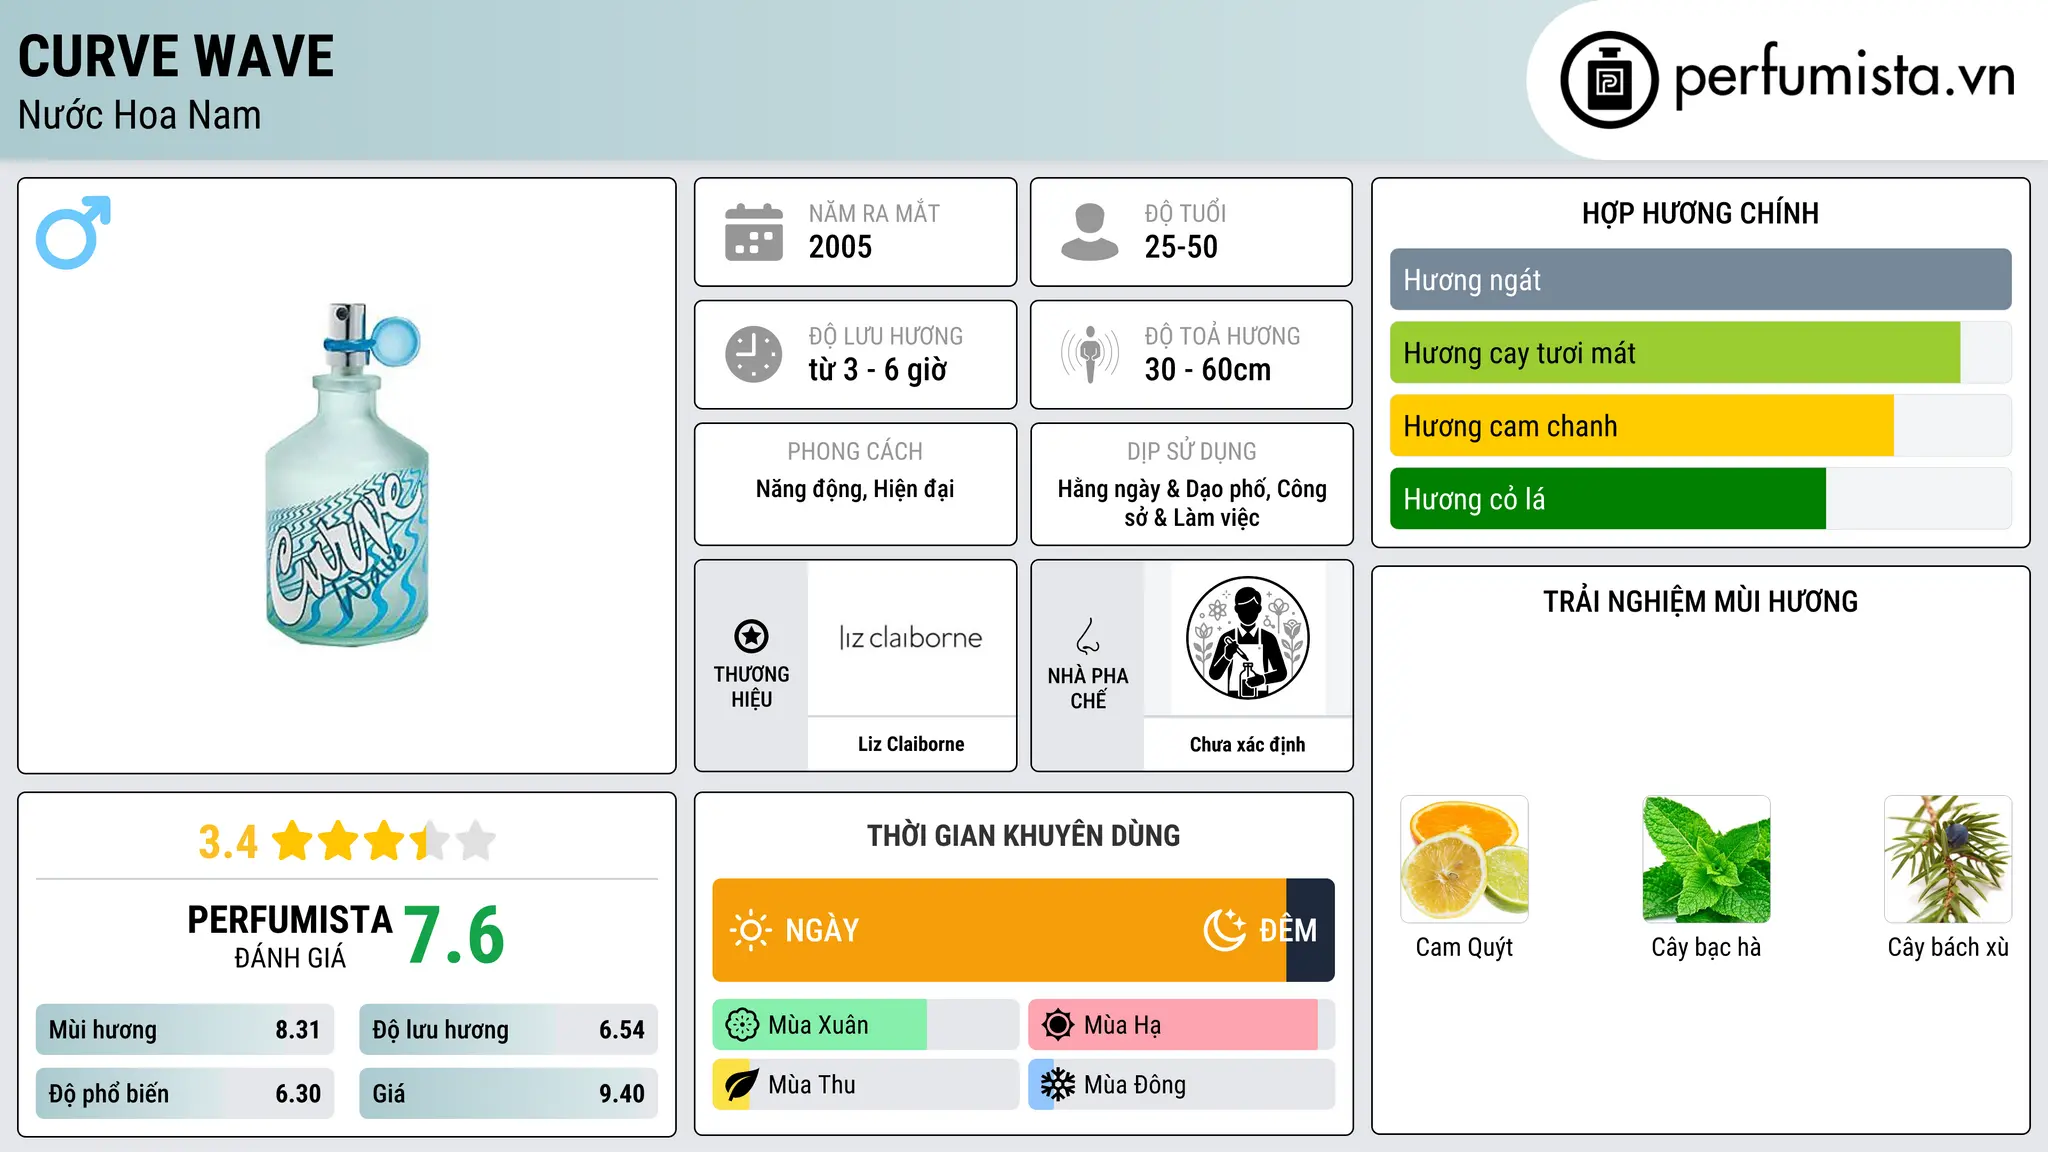Click the star badge icon above THƯƠNG HIỆU
The image size is (2048, 1152).
click(x=751, y=636)
